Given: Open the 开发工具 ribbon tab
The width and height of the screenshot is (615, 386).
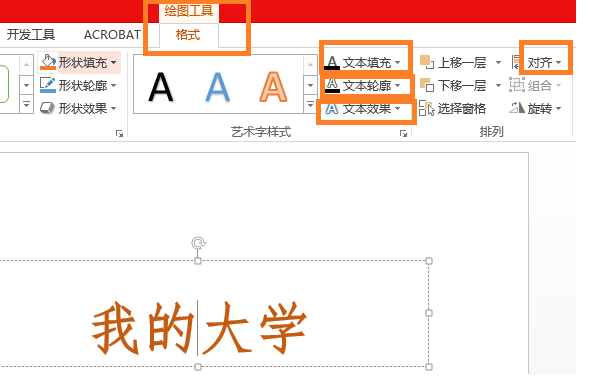Looking at the screenshot, I should click(x=31, y=35).
